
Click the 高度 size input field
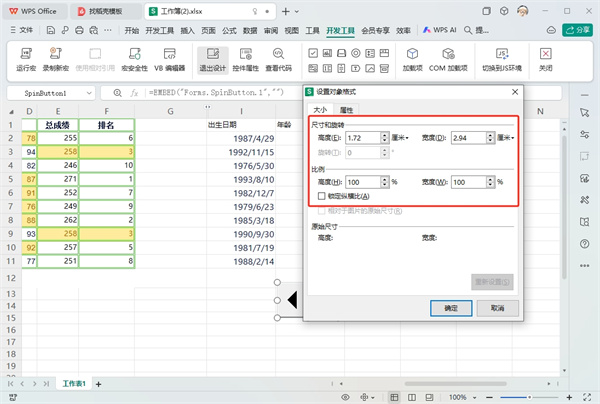pyautogui.click(x=361, y=137)
